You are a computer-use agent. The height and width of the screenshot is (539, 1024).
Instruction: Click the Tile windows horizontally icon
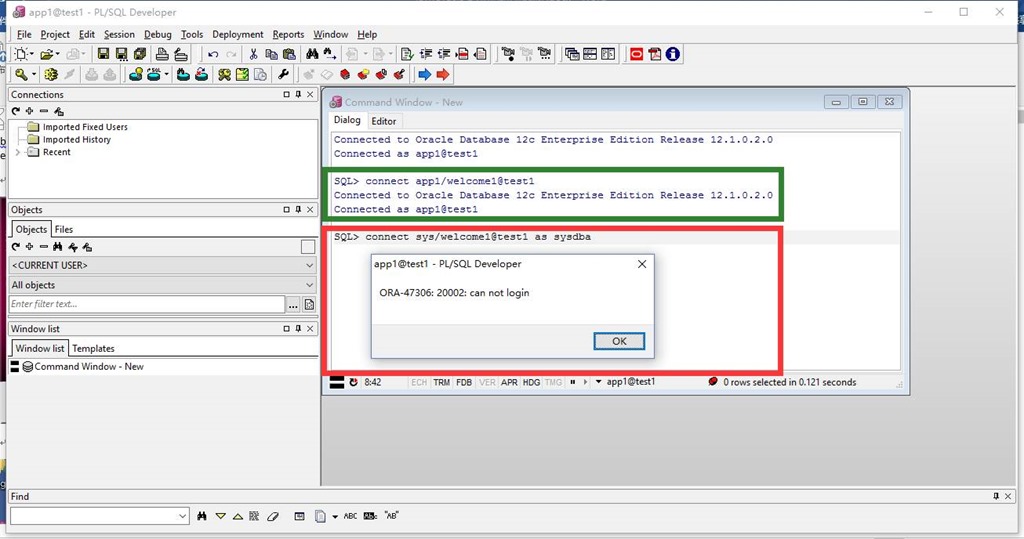[x=590, y=54]
